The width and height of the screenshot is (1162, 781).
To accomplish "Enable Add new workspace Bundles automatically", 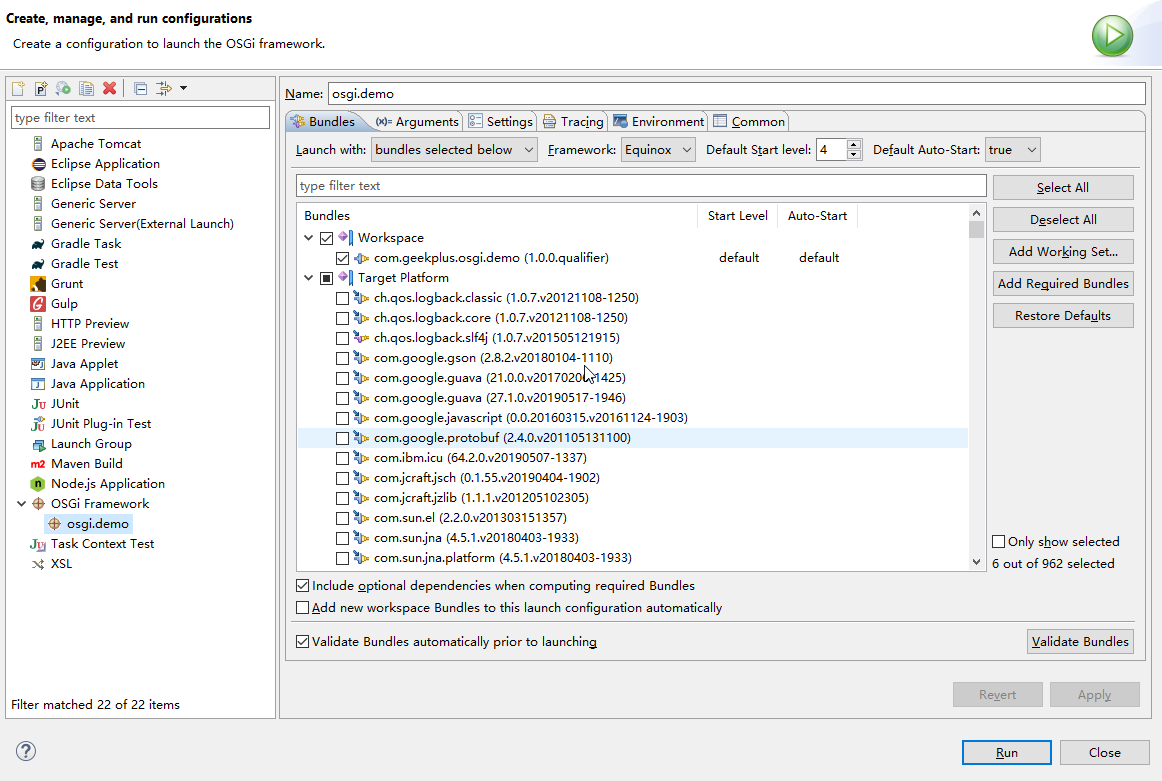I will tap(302, 608).
